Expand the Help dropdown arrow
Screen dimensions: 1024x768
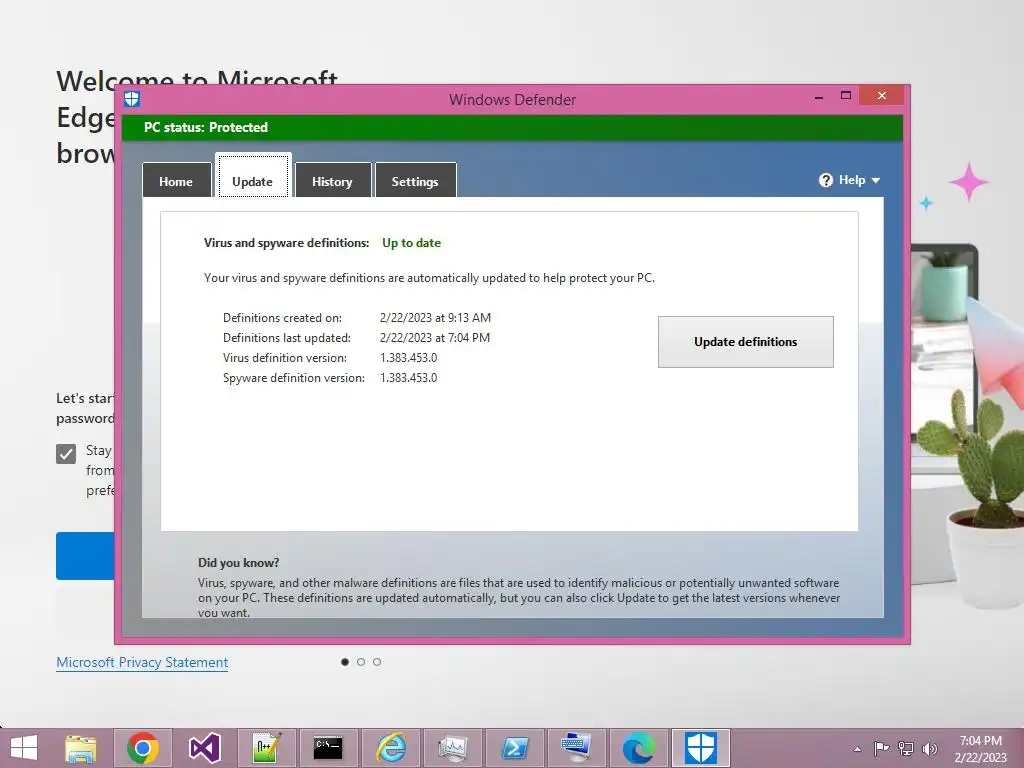tap(876, 180)
